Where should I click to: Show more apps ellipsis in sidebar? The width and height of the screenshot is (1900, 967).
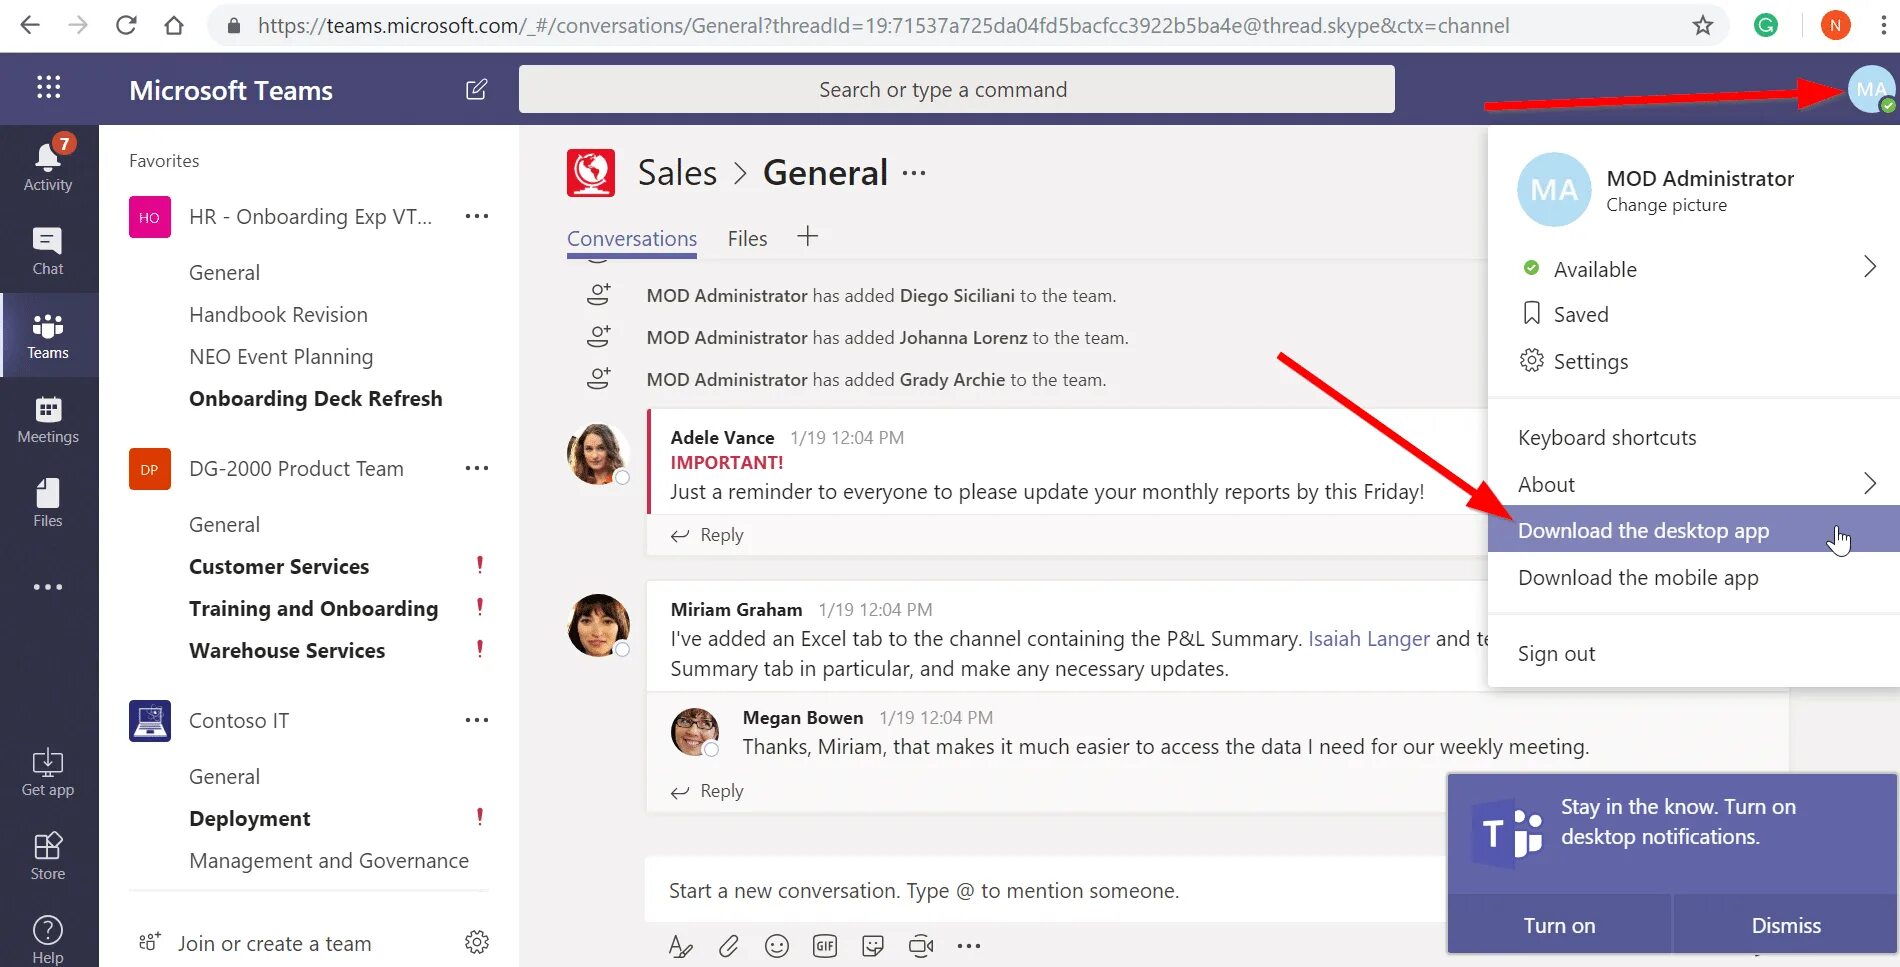click(48, 587)
